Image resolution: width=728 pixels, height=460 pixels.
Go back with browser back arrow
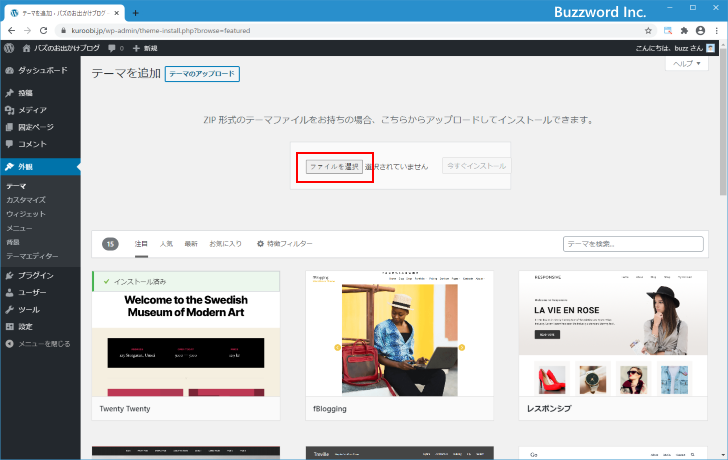[x=12, y=31]
